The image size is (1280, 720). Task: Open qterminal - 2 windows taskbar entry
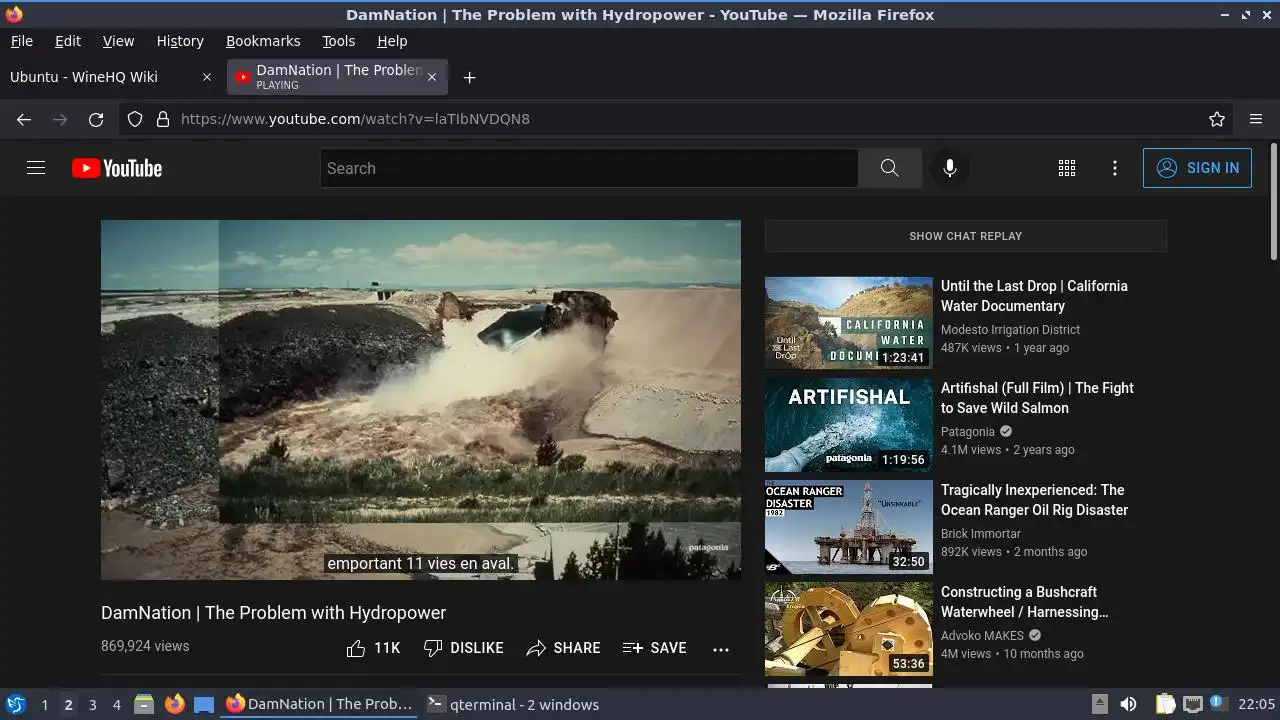coord(513,705)
